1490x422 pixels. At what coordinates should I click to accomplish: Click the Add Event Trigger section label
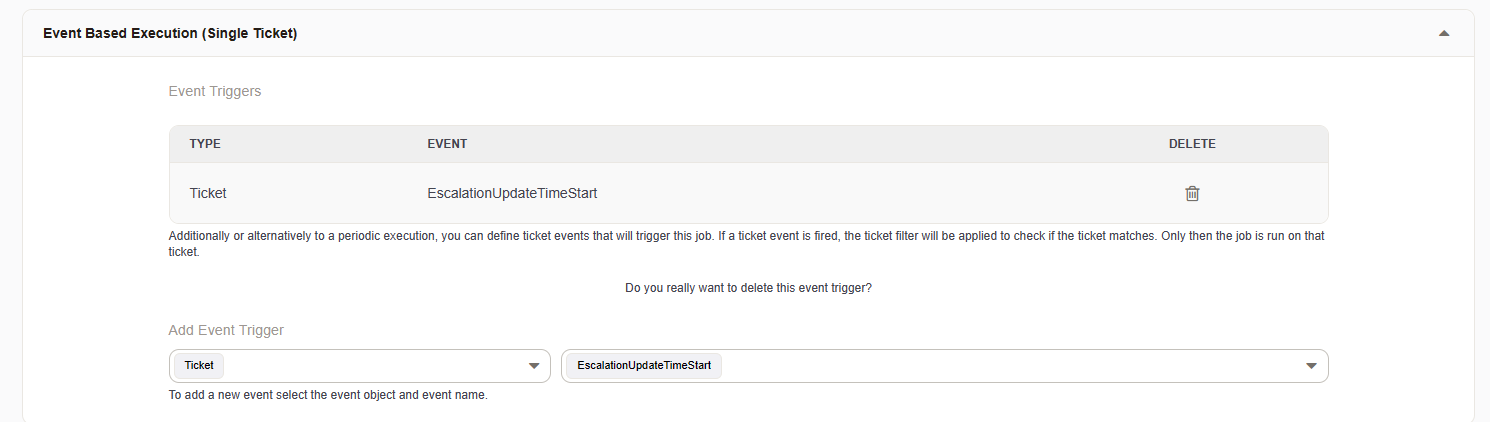click(226, 330)
